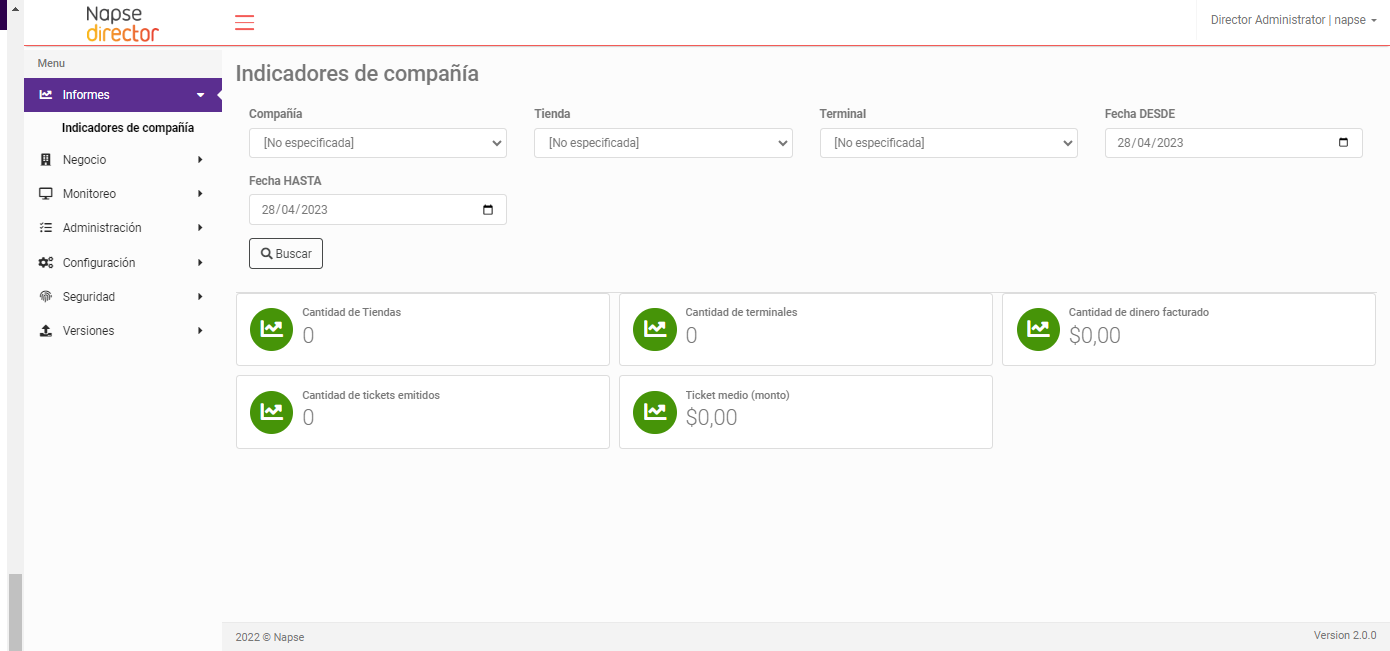Toggle sidebar with the hamburger menu icon
The height and width of the screenshot is (651, 1390).
click(244, 23)
